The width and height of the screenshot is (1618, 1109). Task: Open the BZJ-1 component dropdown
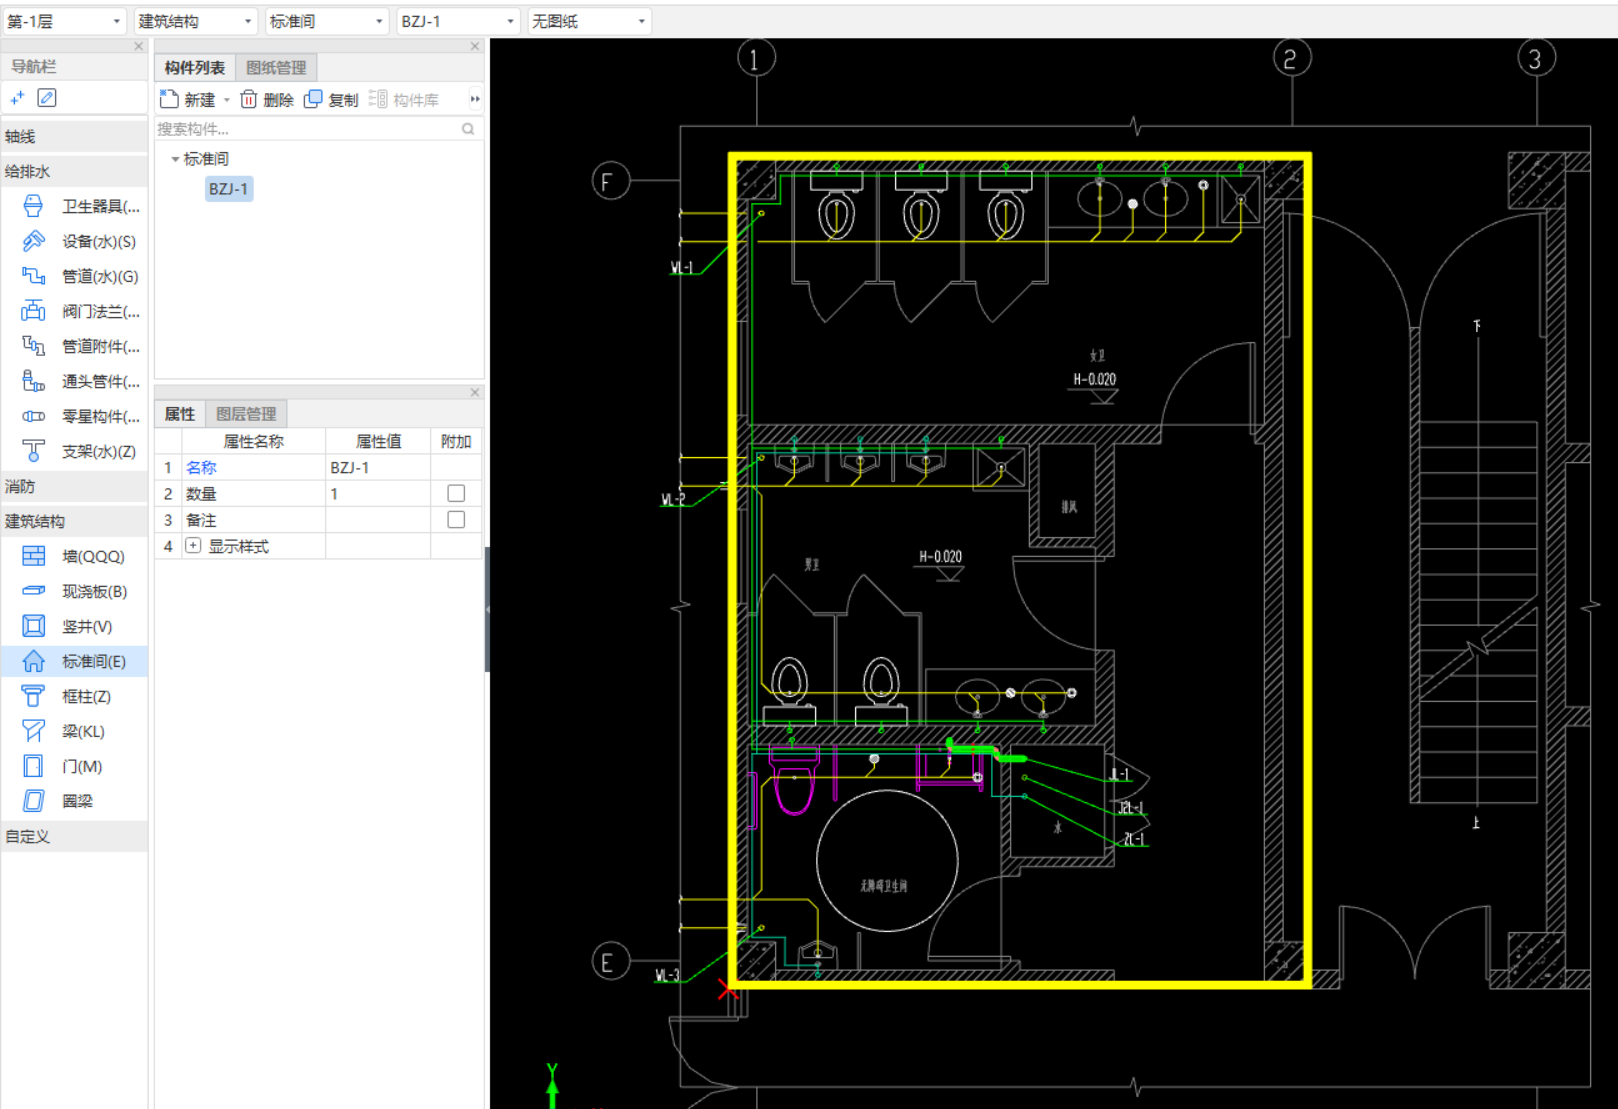point(458,21)
